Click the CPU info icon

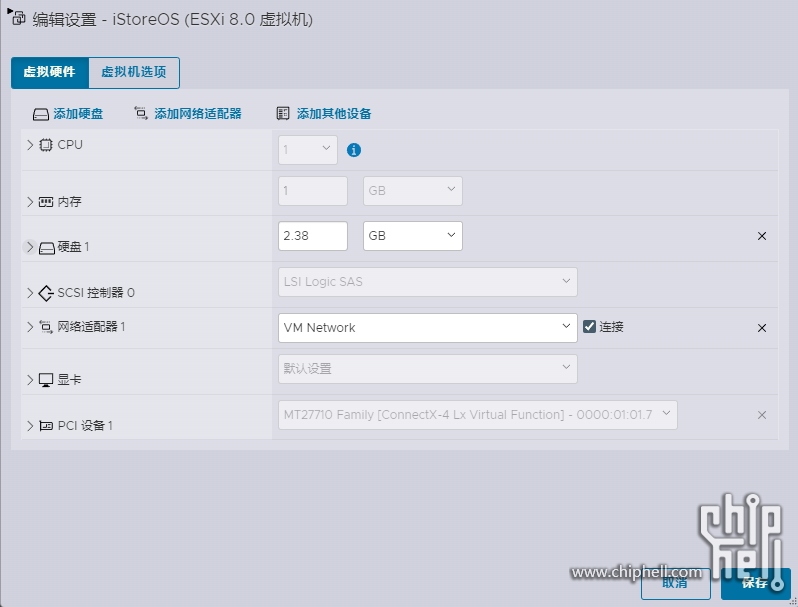click(354, 150)
